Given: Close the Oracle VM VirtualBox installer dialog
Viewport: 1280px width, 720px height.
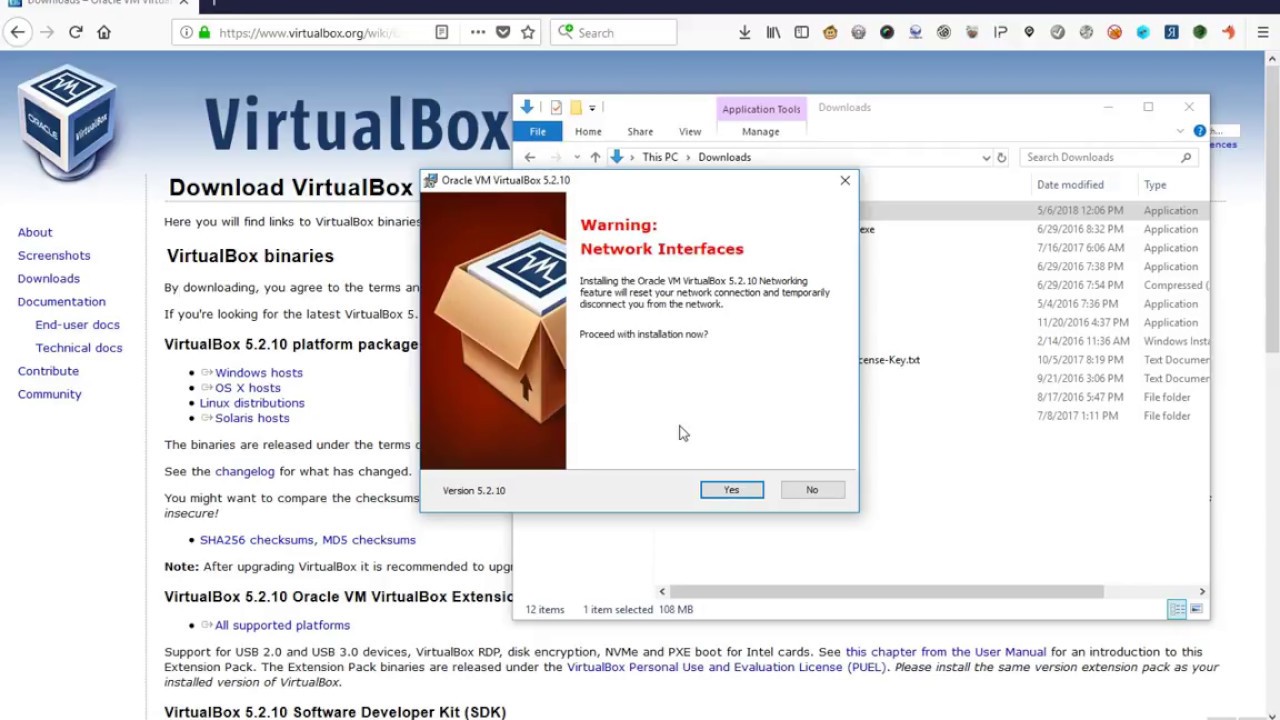Looking at the screenshot, I should 845,180.
